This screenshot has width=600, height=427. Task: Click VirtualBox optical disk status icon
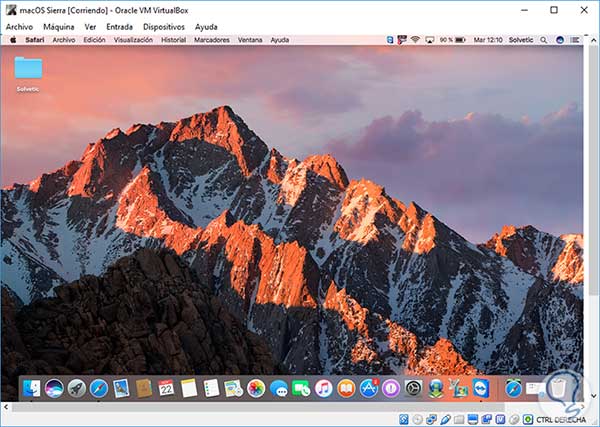[x=417, y=420]
